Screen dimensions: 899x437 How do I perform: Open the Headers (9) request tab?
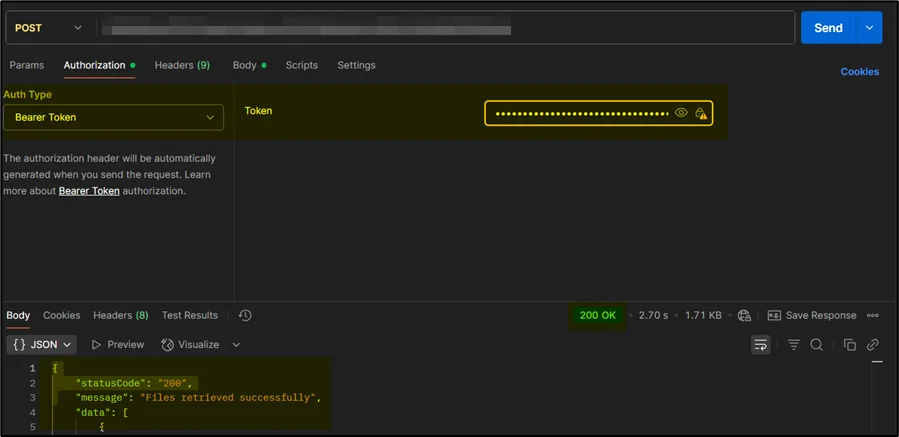point(182,65)
